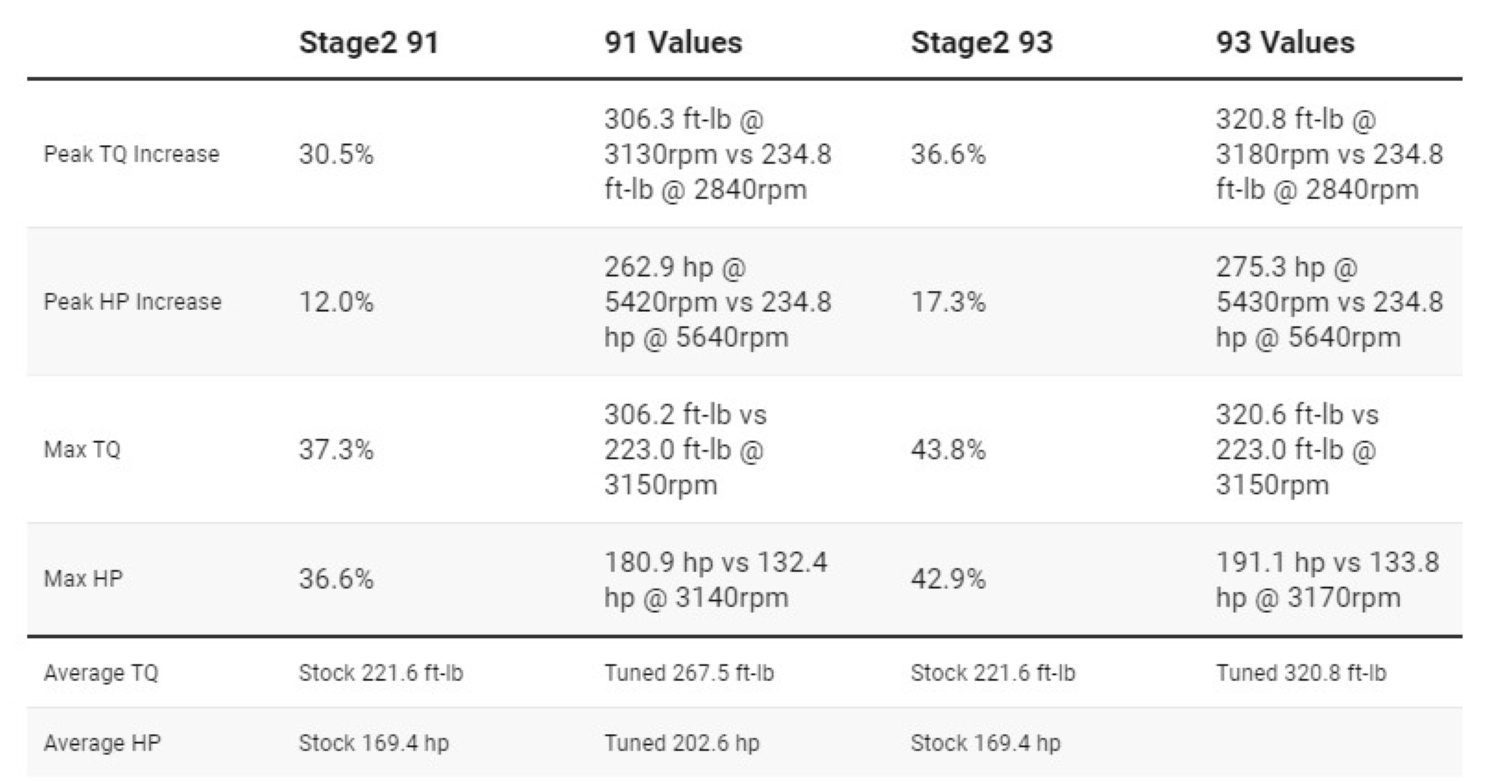The width and height of the screenshot is (1500, 781).
Task: Click the 43.8% Max TQ value
Action: click(x=948, y=450)
